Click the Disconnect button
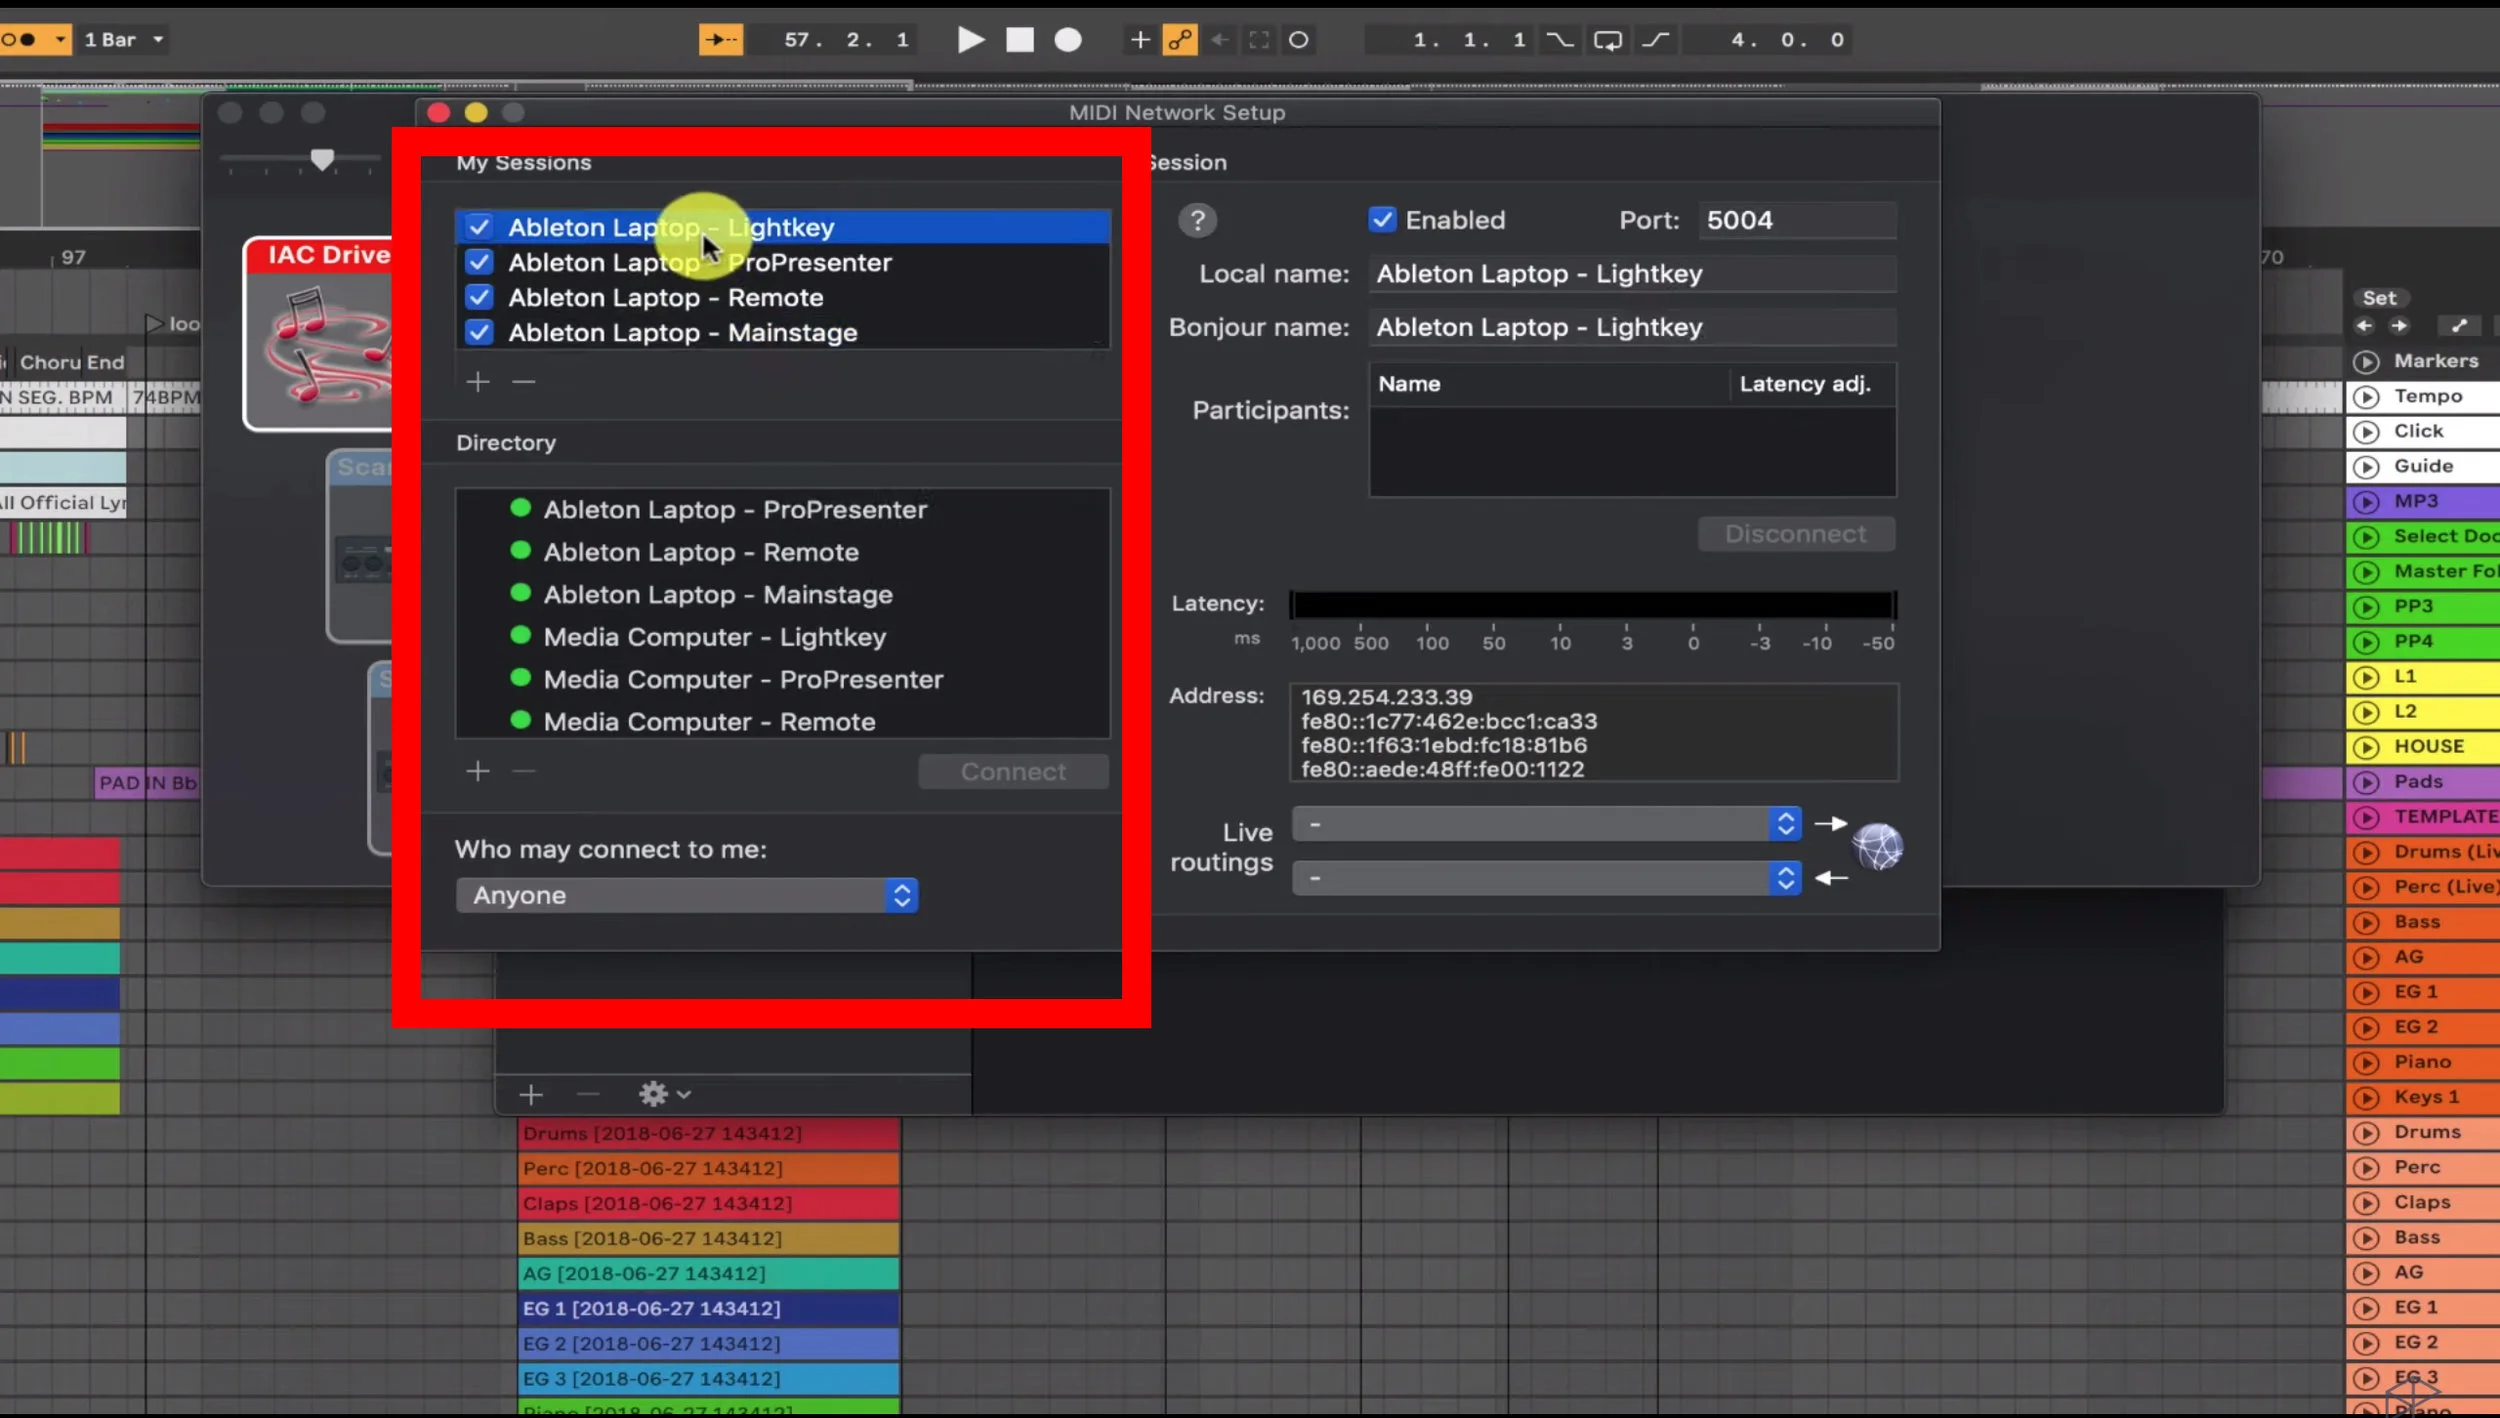The width and height of the screenshot is (2500, 1418). point(1796,533)
